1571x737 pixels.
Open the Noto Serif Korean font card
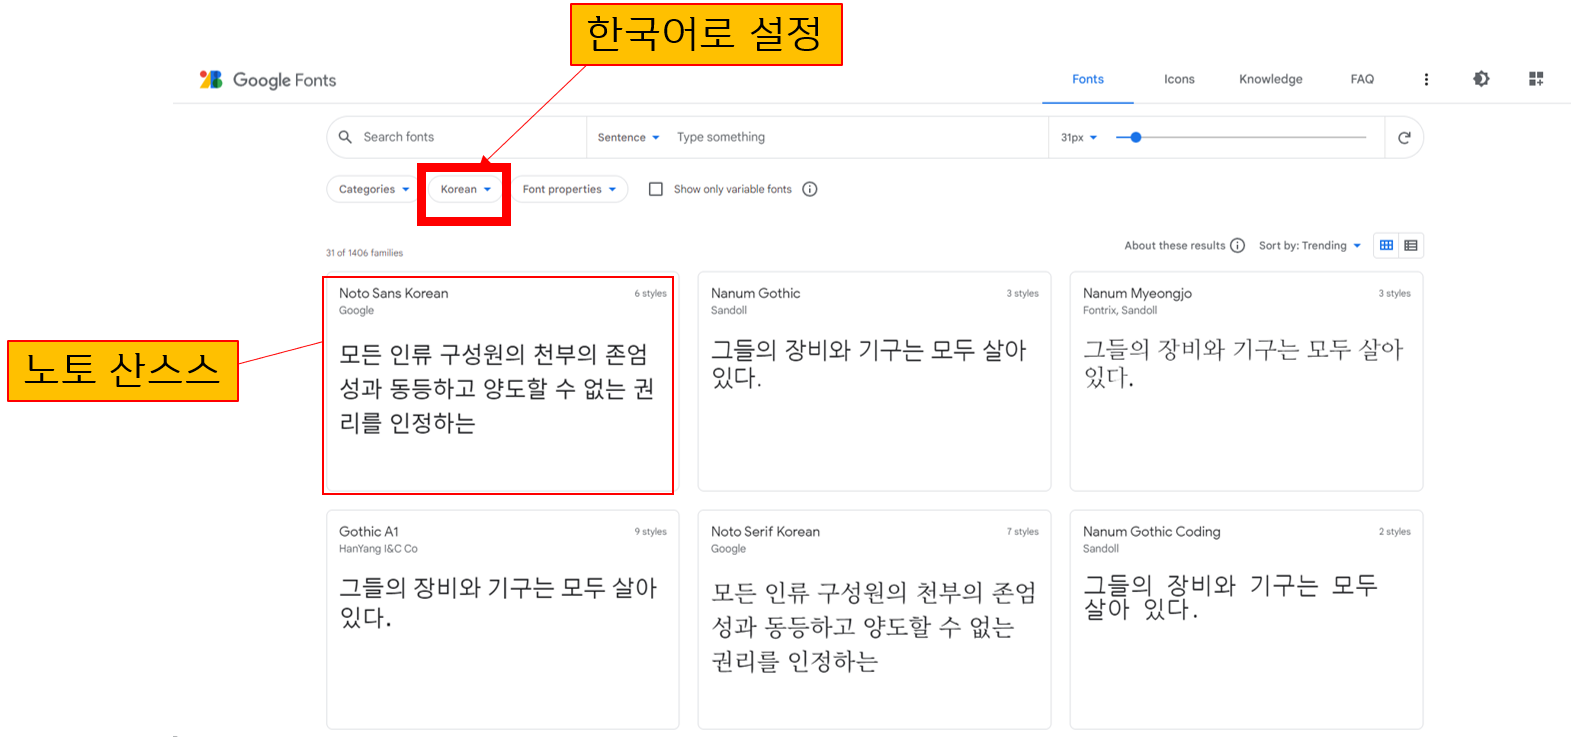[874, 619]
